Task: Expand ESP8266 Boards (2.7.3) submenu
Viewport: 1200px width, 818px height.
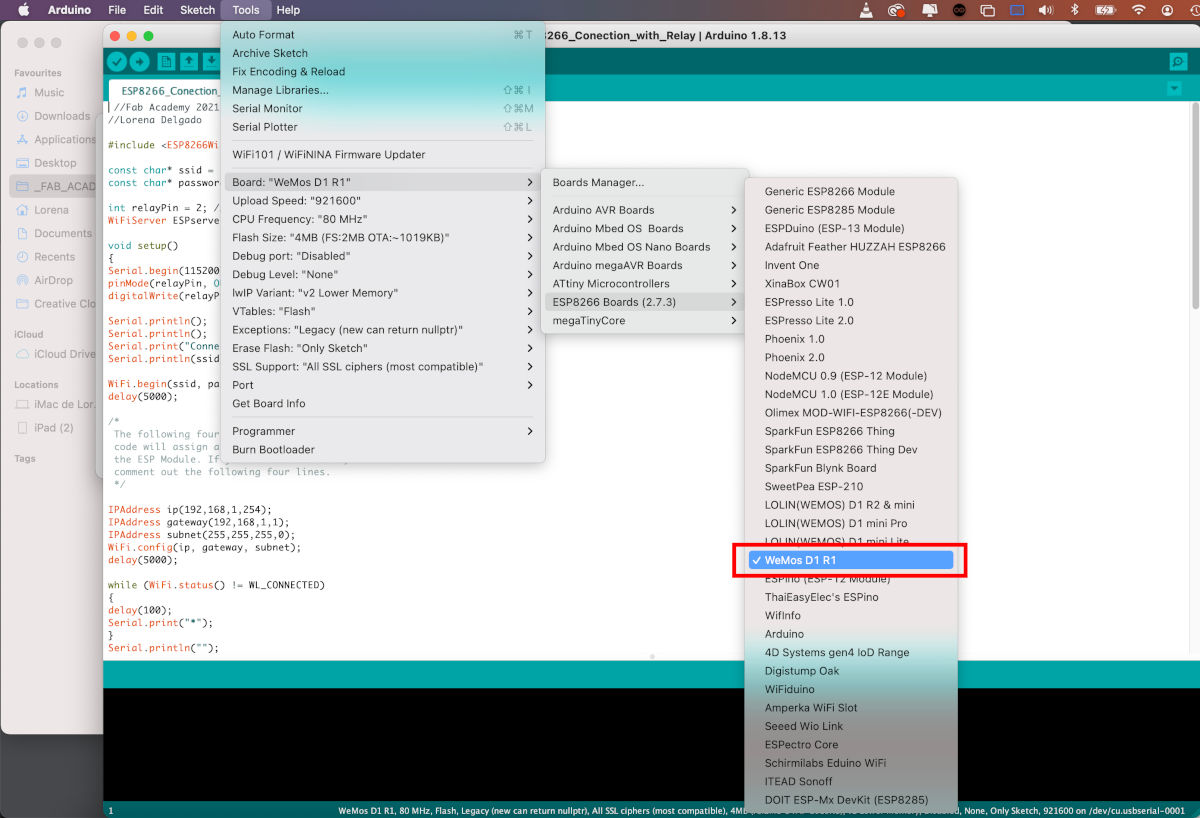Action: click(x=644, y=302)
